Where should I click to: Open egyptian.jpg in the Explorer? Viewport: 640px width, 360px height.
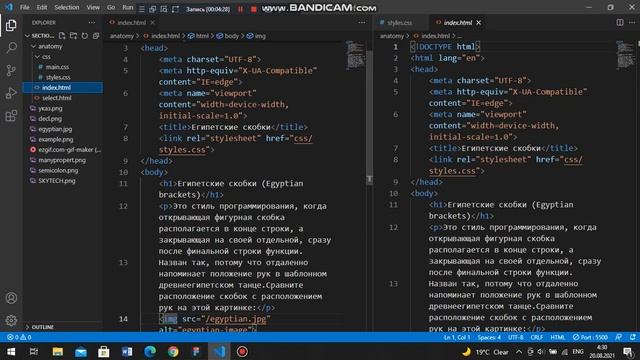click(55, 129)
